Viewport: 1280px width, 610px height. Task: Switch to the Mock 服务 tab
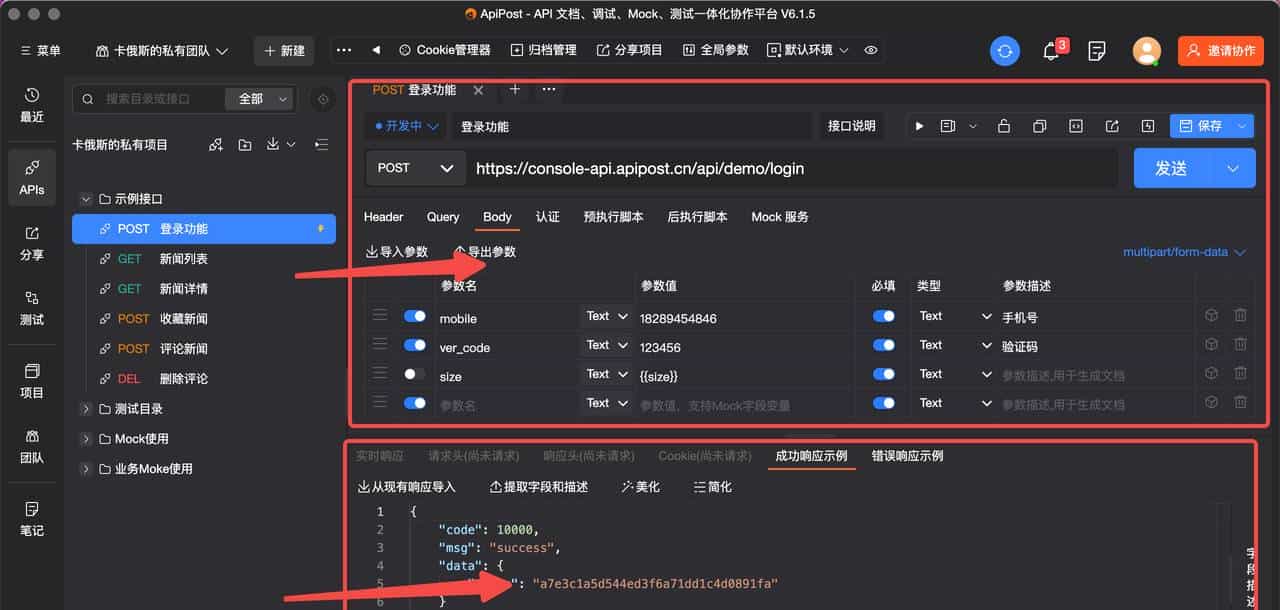click(x=780, y=217)
